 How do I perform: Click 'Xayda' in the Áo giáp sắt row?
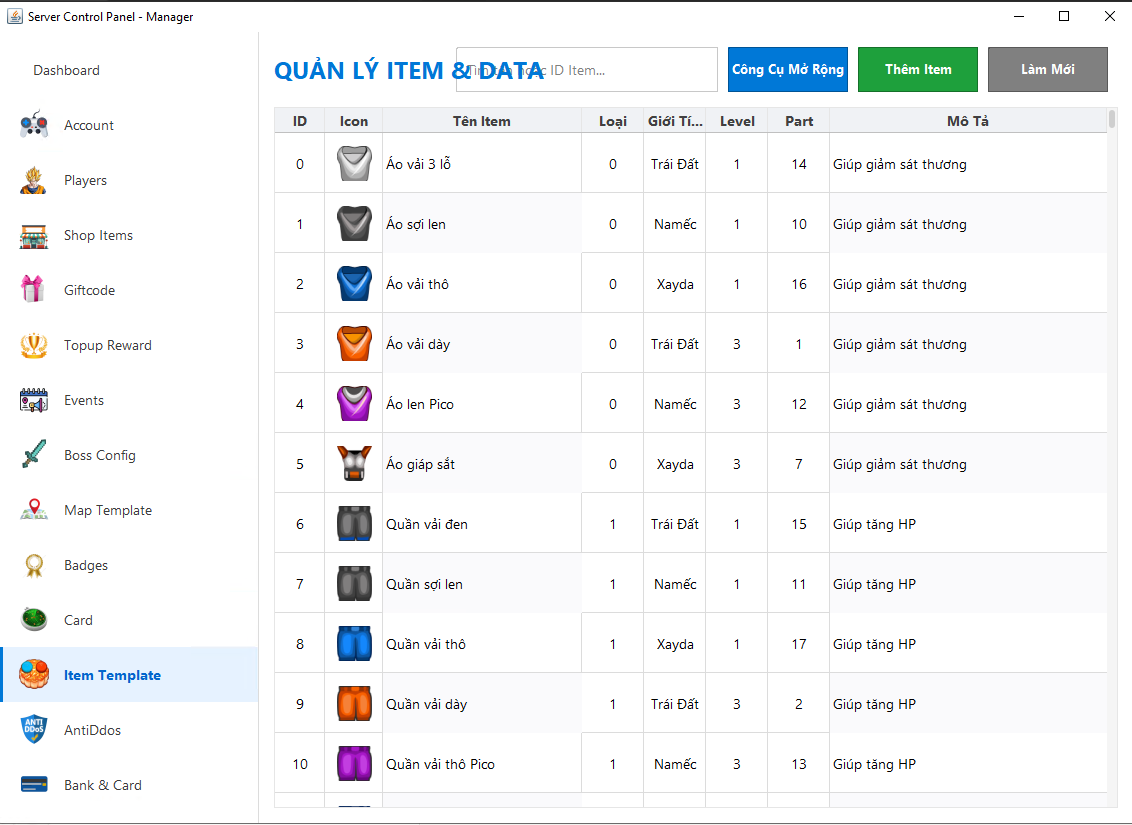pyautogui.click(x=675, y=464)
